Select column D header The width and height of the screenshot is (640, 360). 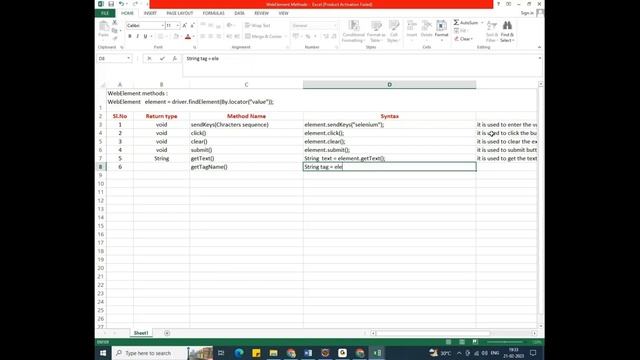389,84
